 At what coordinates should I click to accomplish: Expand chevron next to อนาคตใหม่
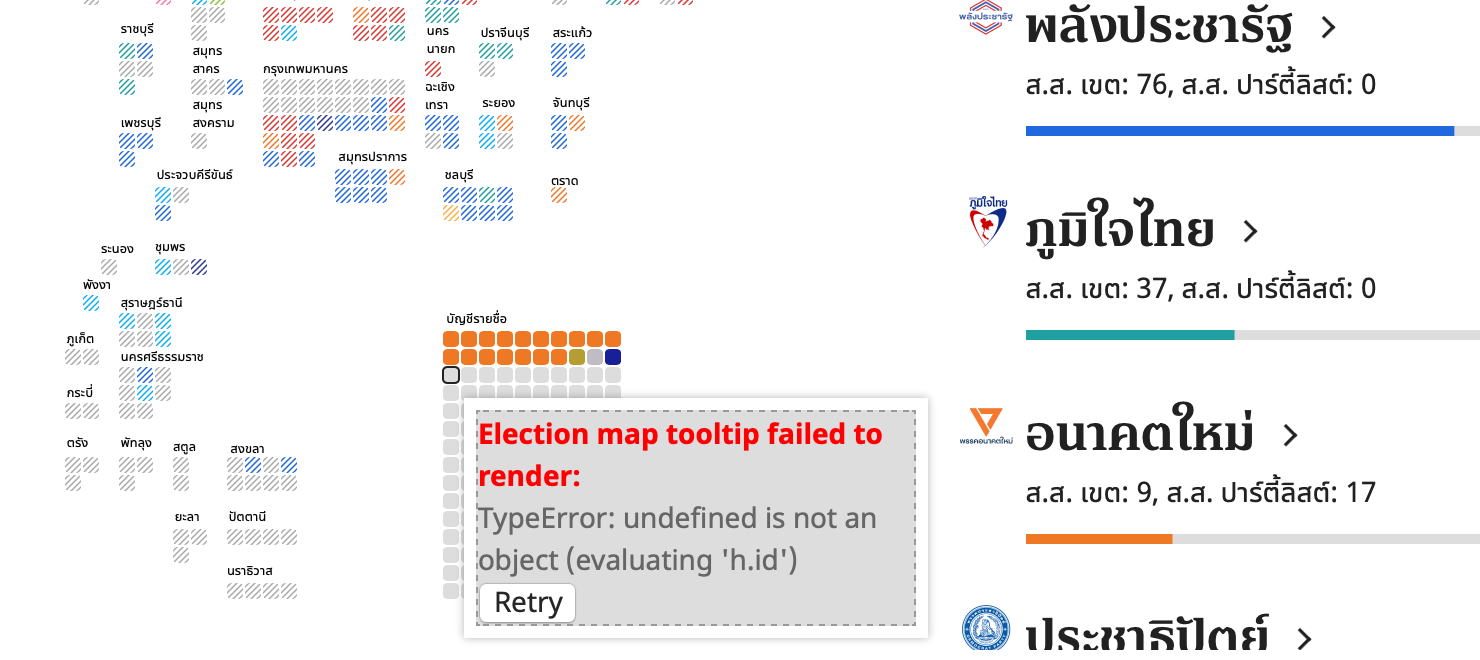1290,436
